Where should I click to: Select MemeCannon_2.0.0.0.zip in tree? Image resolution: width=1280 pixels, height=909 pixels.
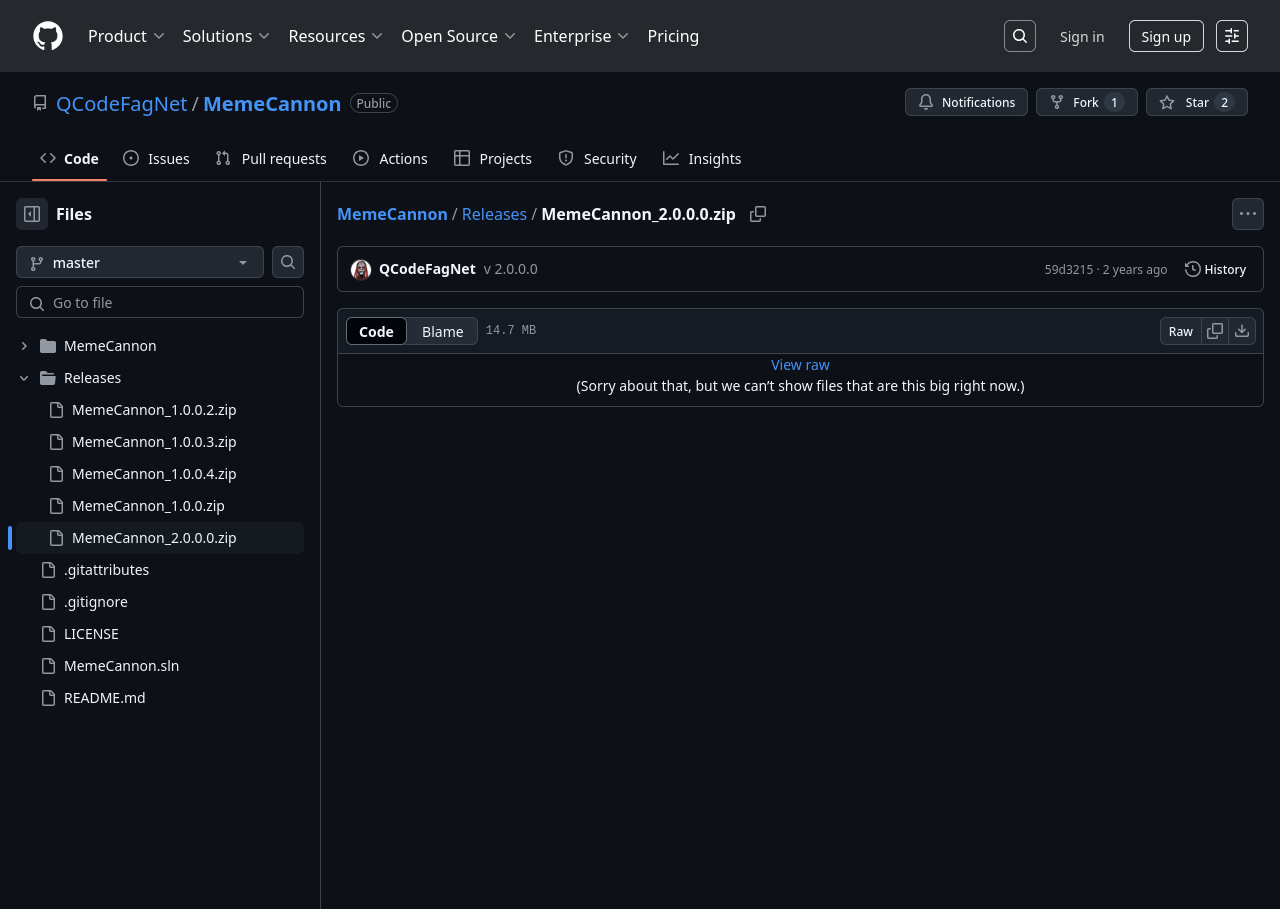(x=154, y=538)
